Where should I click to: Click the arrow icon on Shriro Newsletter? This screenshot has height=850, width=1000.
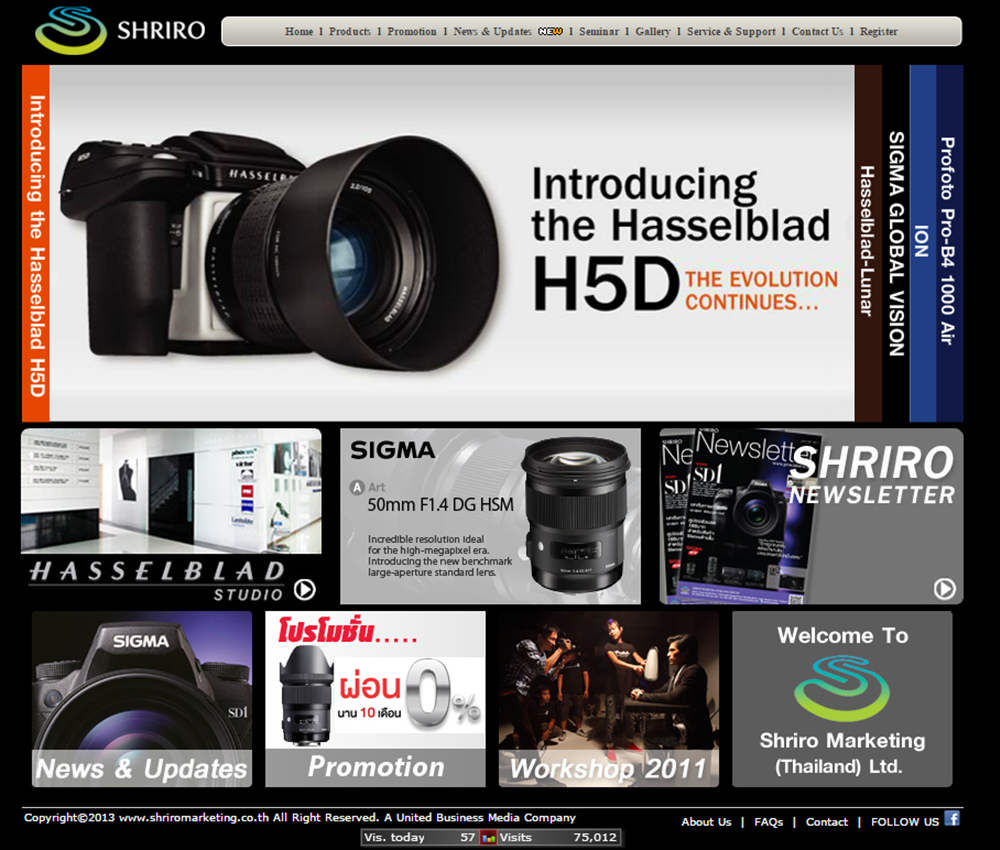pyautogui.click(x=944, y=589)
